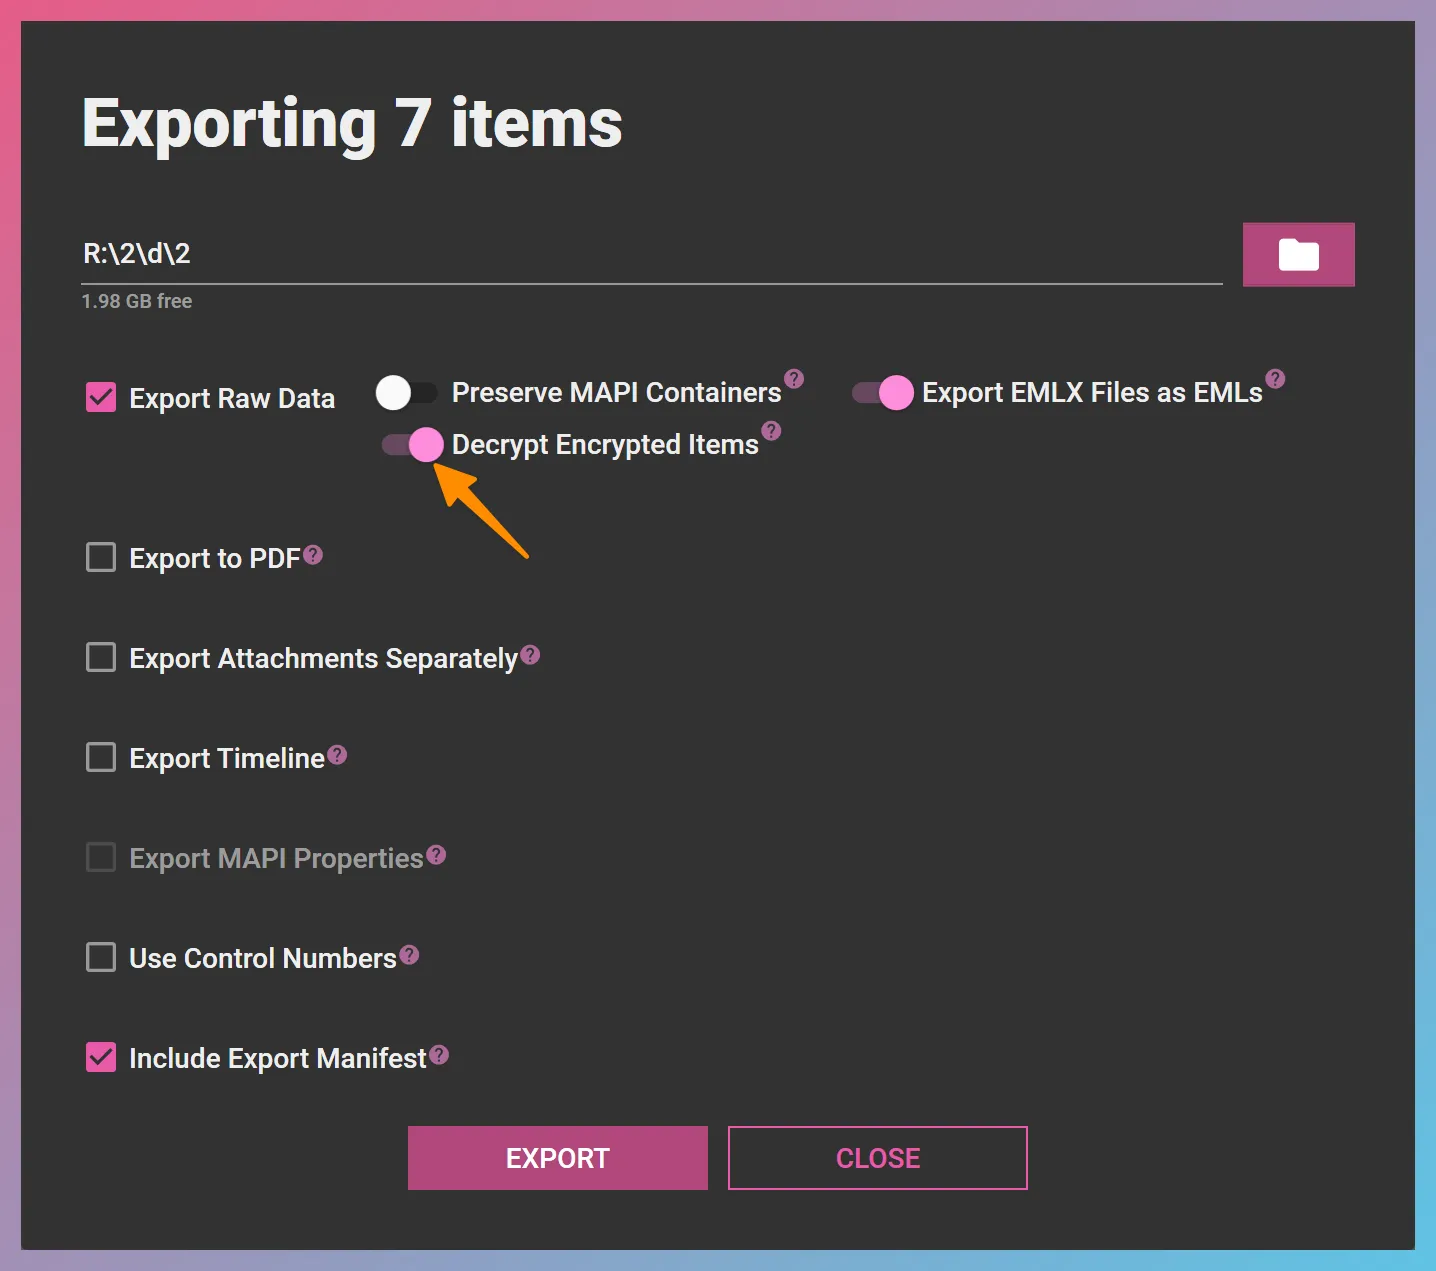Click the Preserve MAPI Containers help icon
The width and height of the screenshot is (1436, 1271).
(x=793, y=378)
